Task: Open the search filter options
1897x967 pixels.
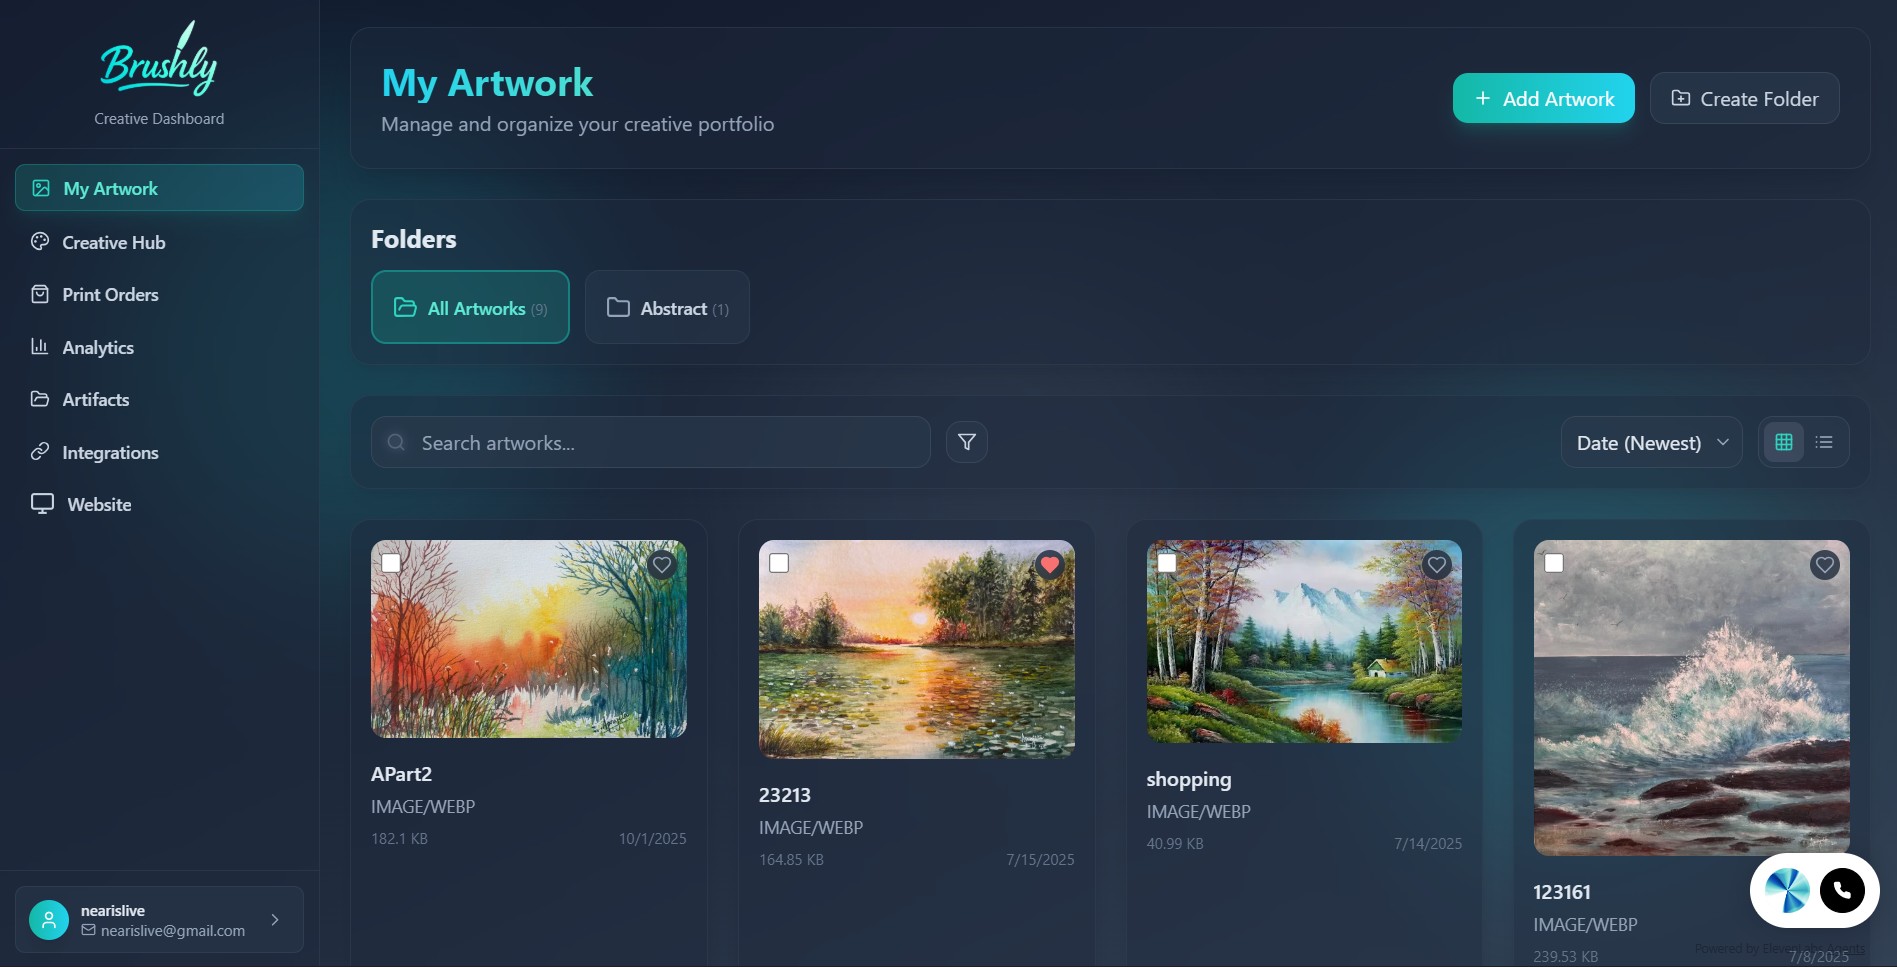Action: [x=965, y=441]
